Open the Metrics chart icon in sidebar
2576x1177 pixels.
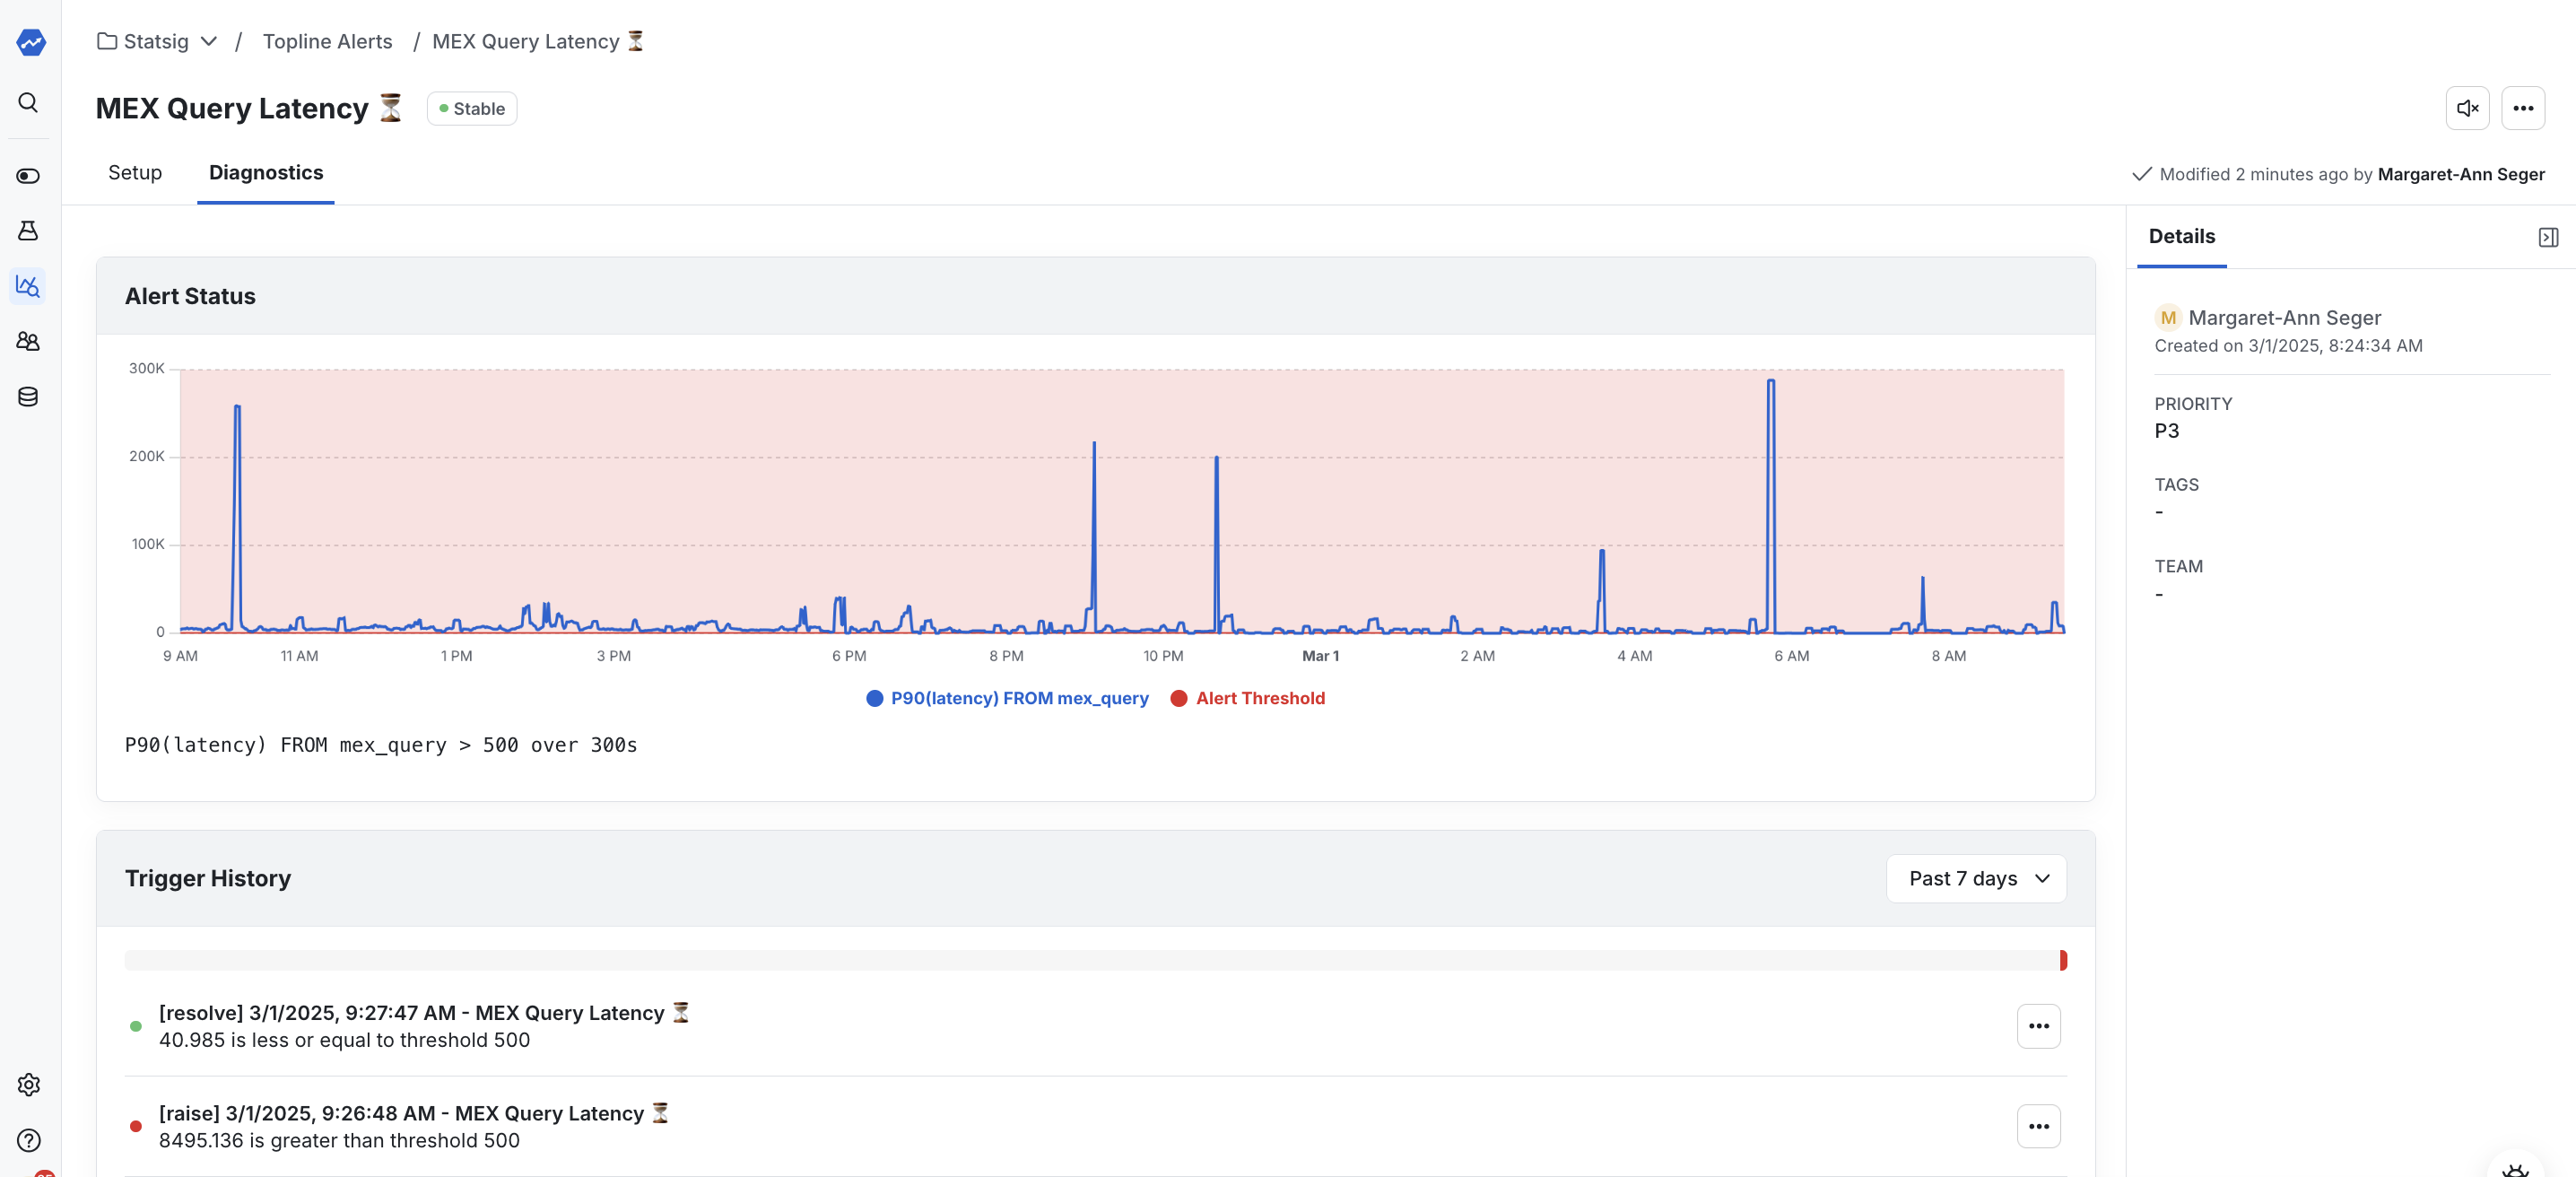coord(28,286)
